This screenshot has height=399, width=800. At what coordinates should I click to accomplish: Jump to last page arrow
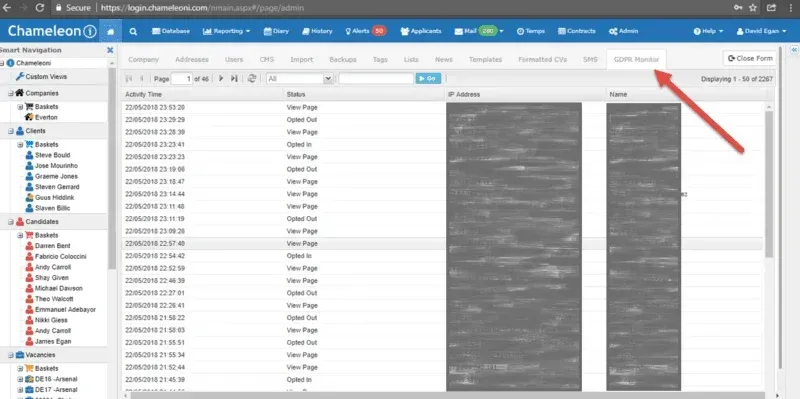[234, 79]
